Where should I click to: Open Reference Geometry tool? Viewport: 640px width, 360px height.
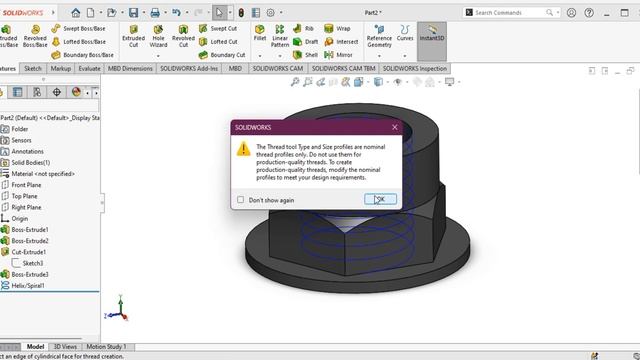pos(379,36)
